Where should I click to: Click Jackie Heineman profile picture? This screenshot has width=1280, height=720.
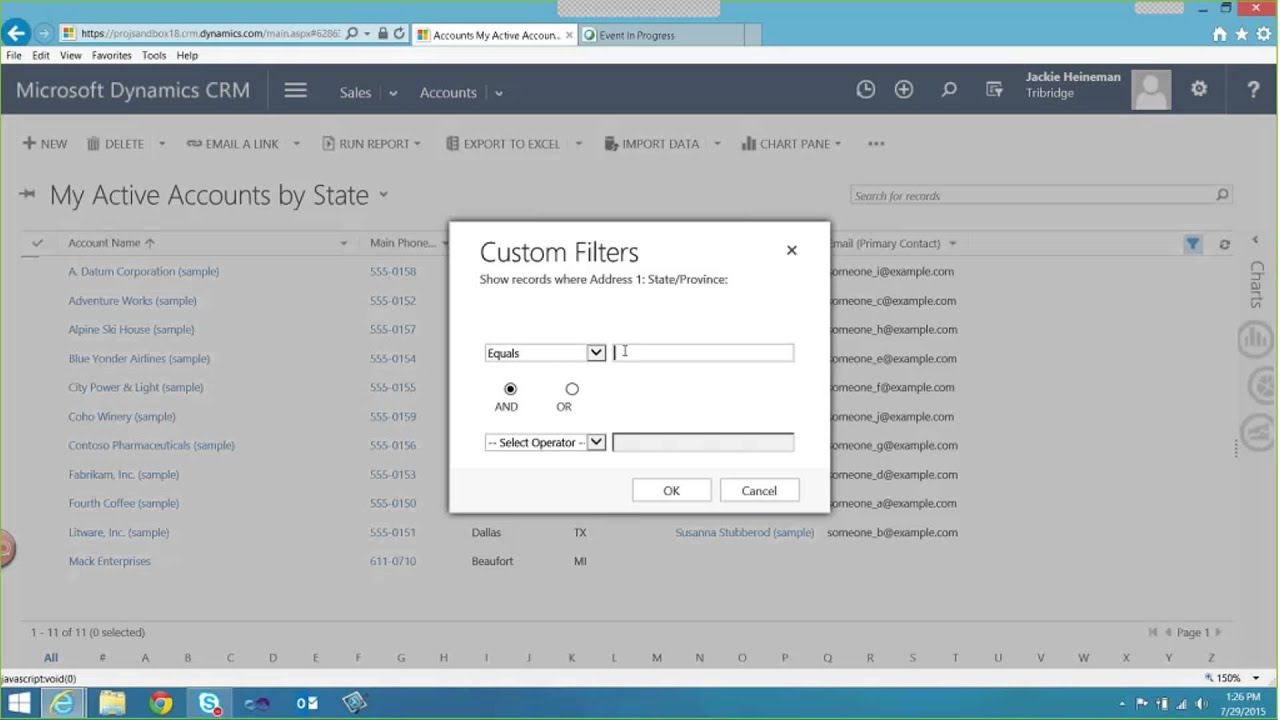pyautogui.click(x=1151, y=90)
